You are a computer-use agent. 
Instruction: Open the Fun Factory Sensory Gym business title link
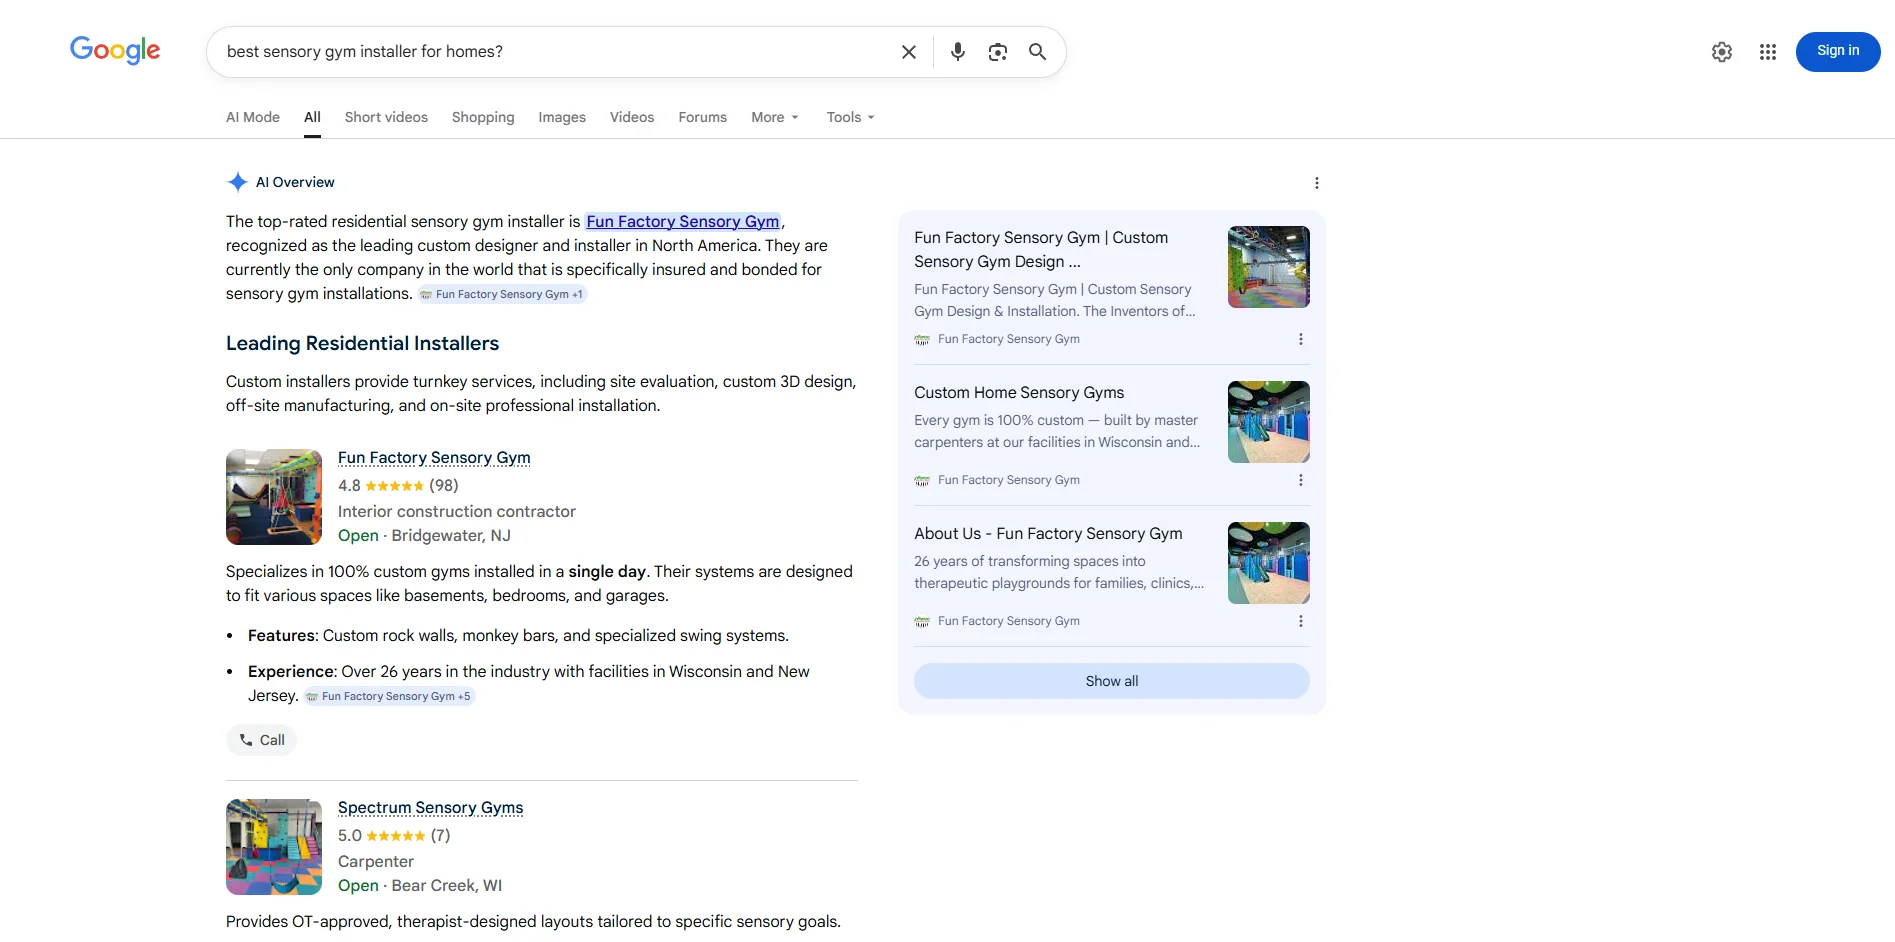pyautogui.click(x=434, y=457)
